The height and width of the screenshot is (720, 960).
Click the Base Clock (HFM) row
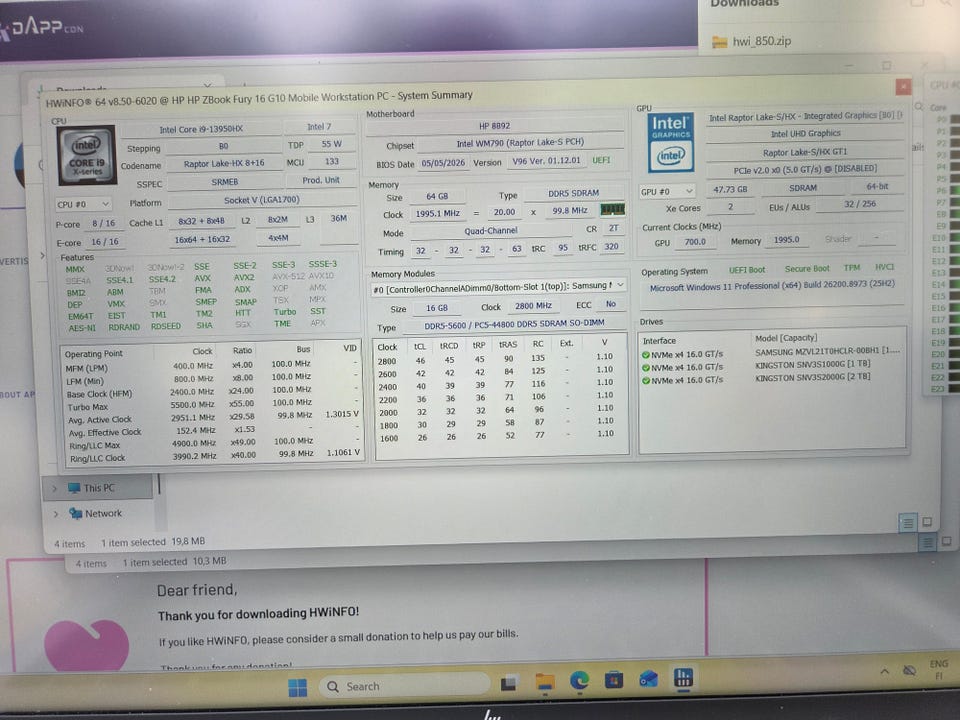[212, 392]
